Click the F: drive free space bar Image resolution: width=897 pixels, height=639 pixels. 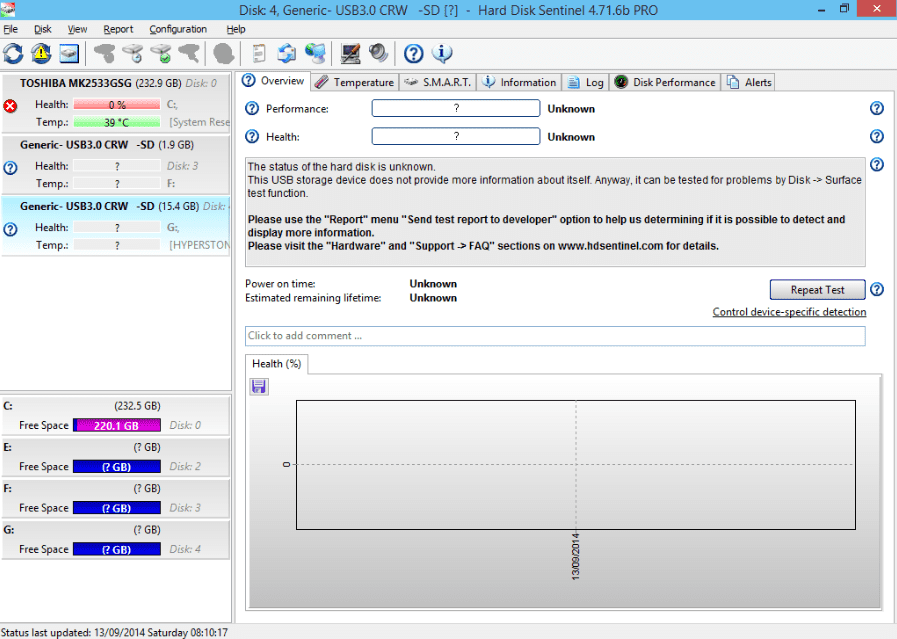coord(117,507)
